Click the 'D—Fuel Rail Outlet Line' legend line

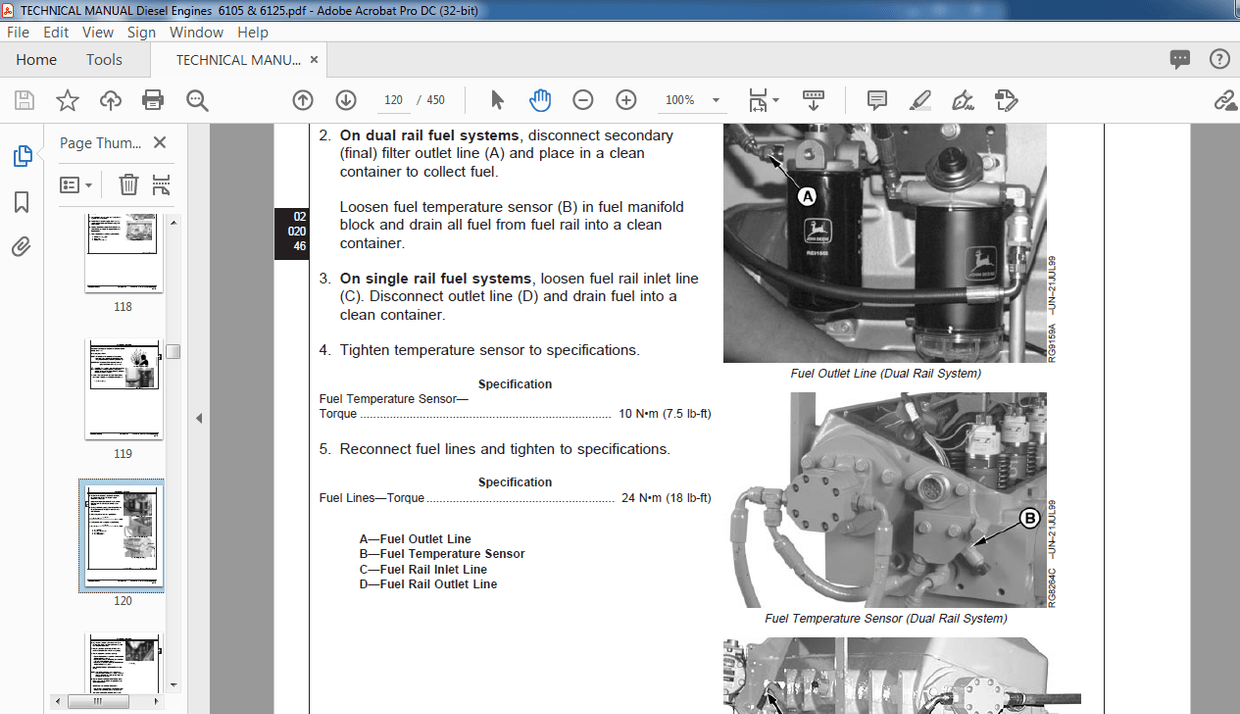click(x=428, y=584)
